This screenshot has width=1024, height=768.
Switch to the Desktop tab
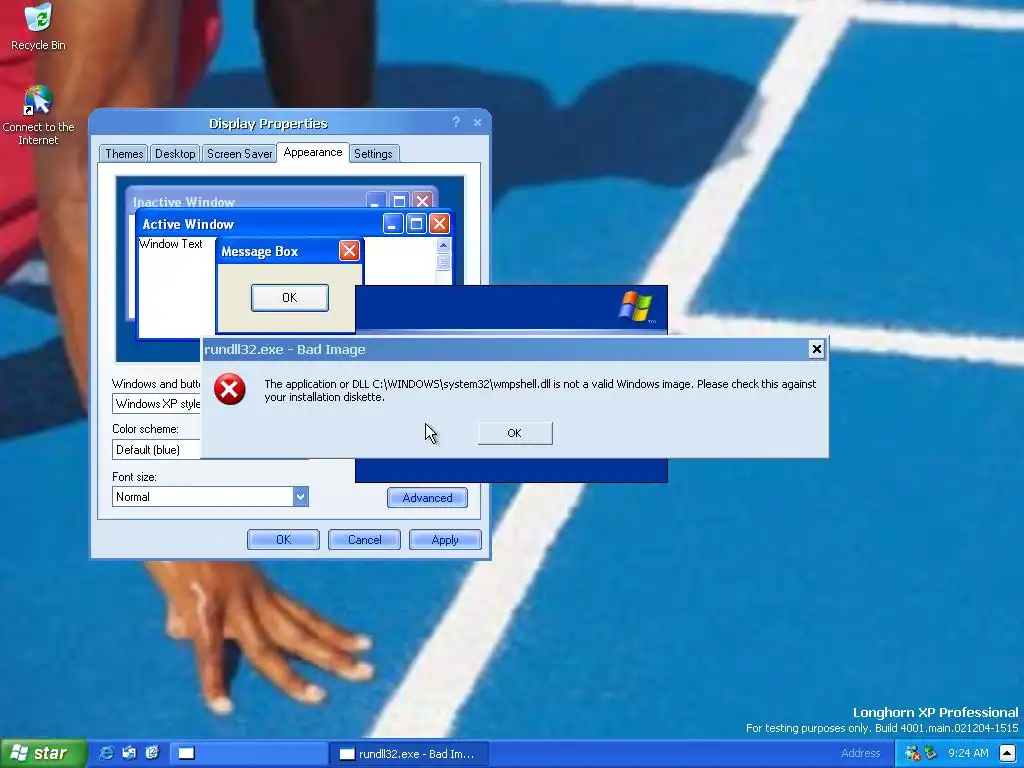click(x=175, y=153)
